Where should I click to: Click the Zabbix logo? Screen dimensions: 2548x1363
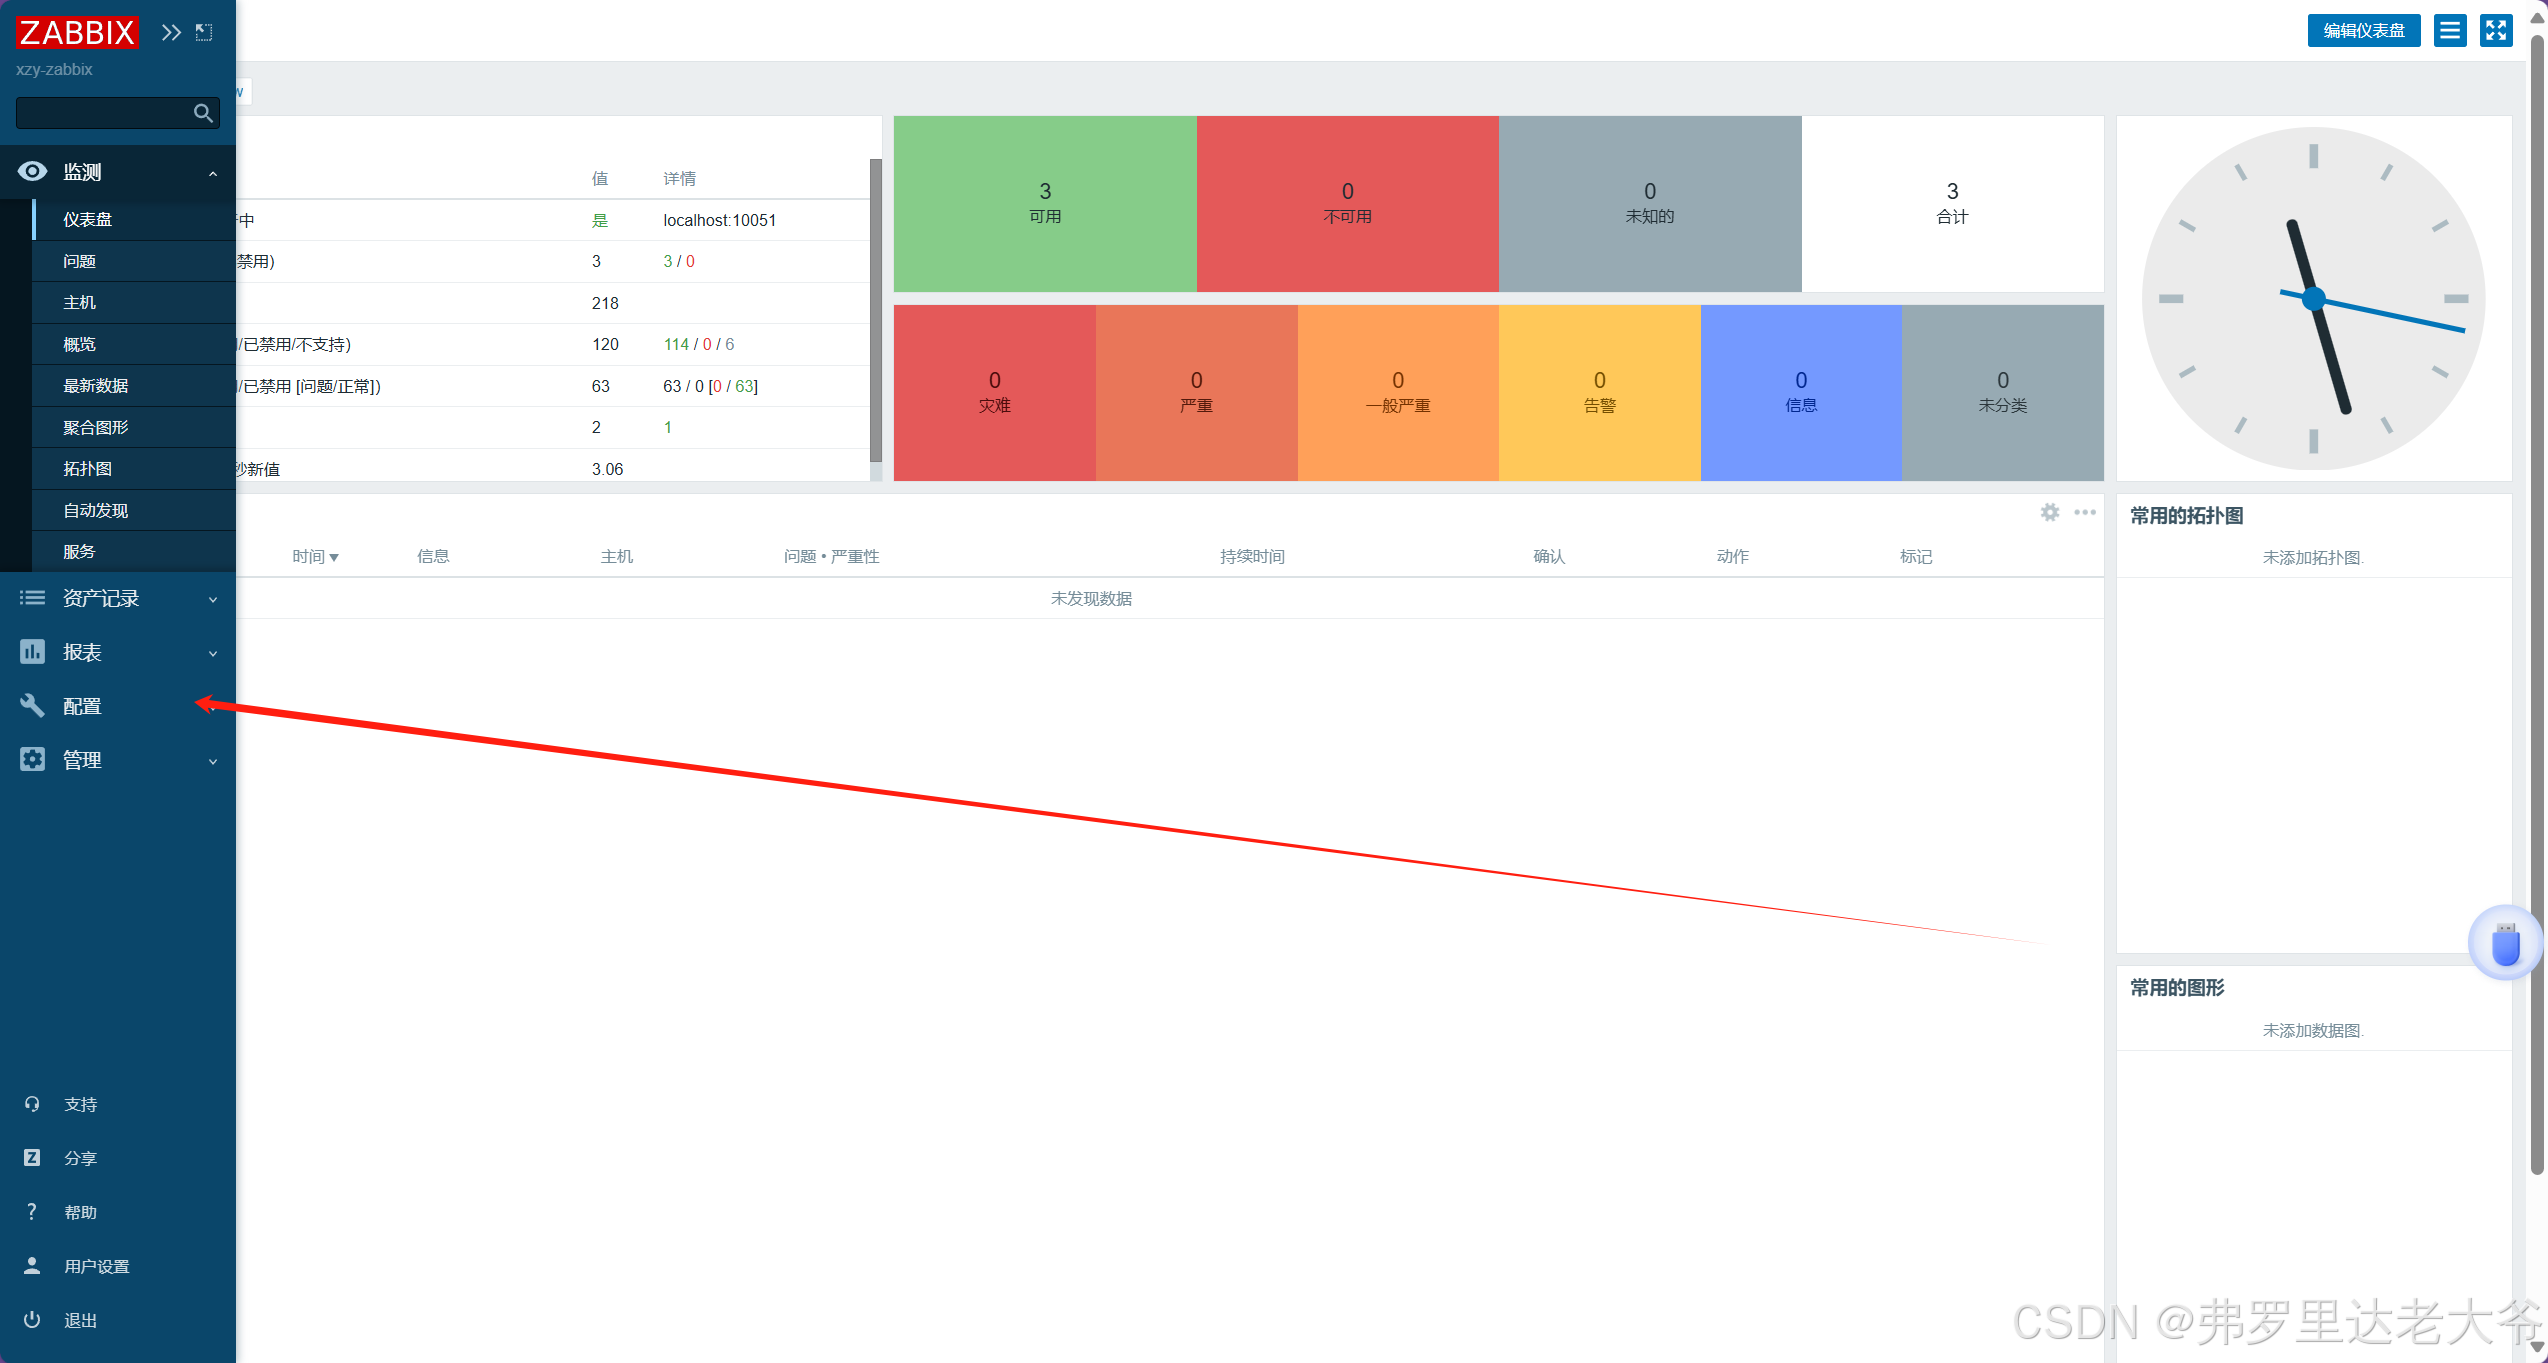[77, 32]
